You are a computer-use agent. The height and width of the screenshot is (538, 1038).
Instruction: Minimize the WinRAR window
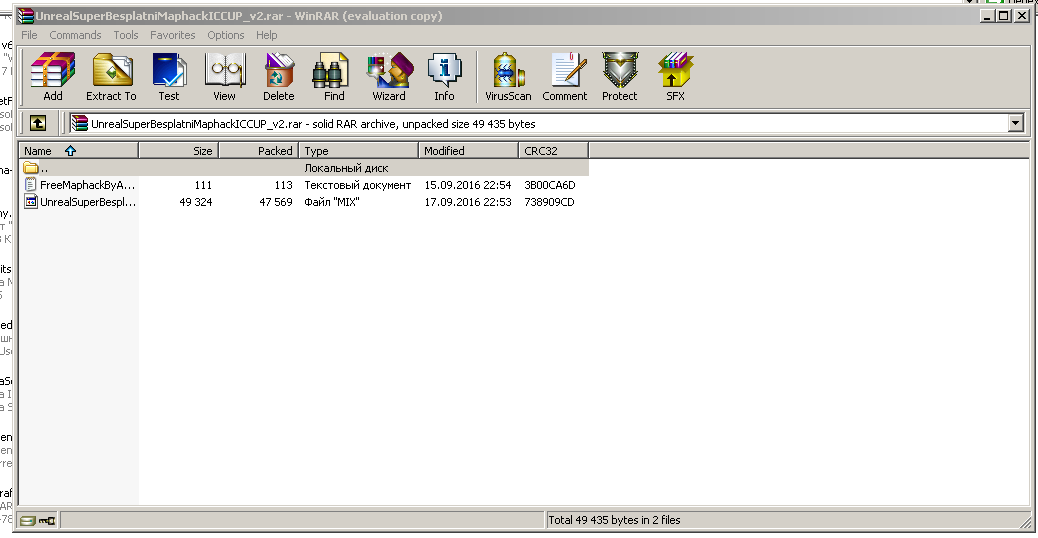(988, 16)
